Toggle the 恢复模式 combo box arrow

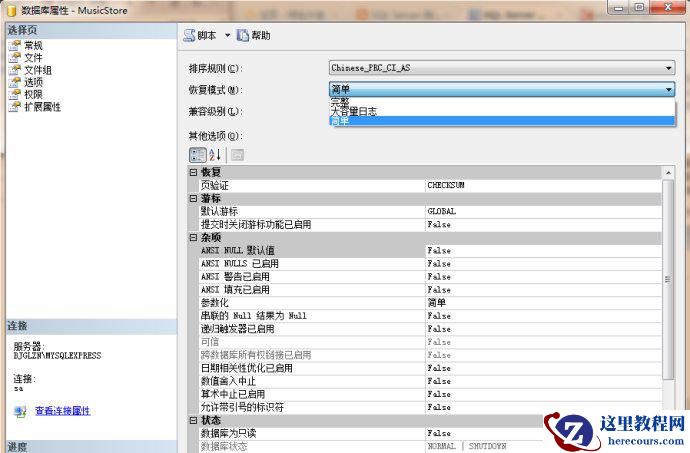click(668, 89)
